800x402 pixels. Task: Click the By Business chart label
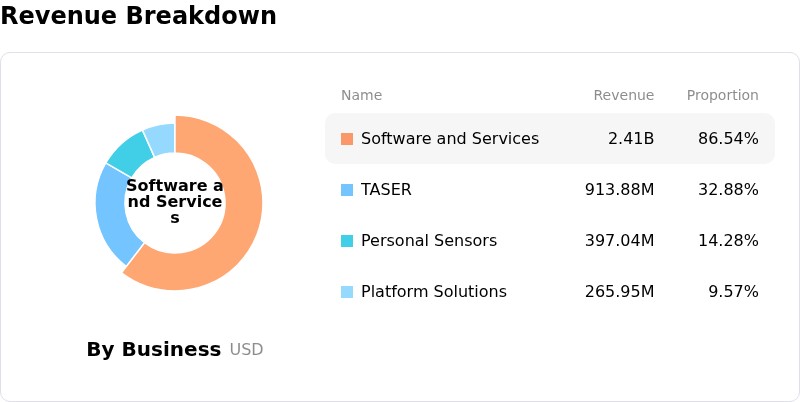[154, 349]
